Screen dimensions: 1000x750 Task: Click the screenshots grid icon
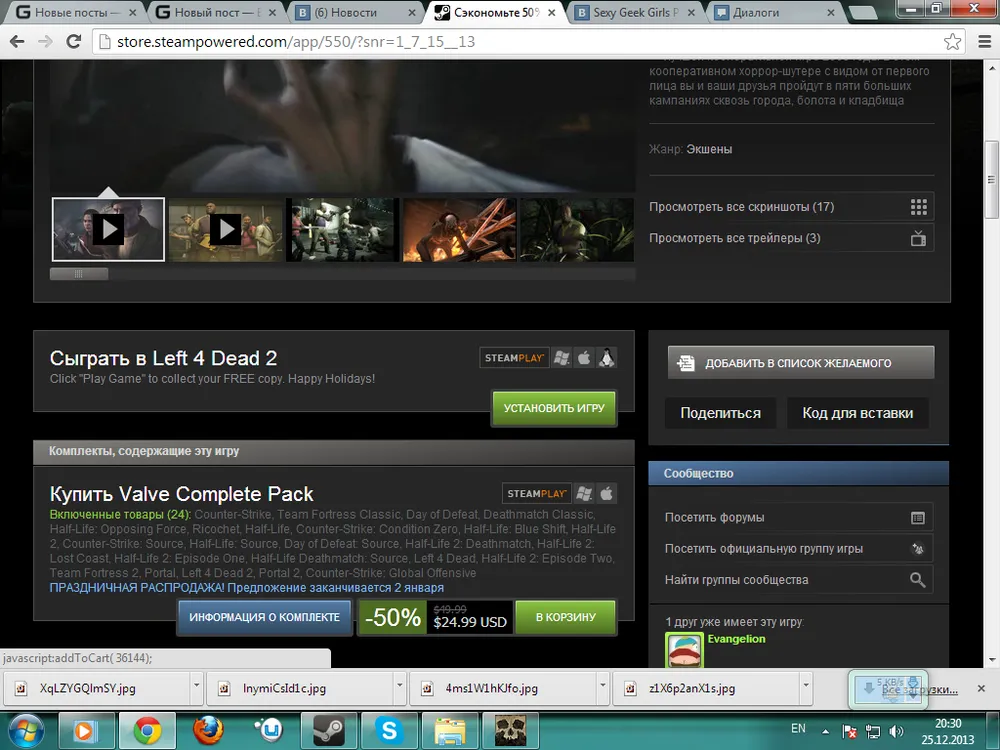(x=918, y=207)
